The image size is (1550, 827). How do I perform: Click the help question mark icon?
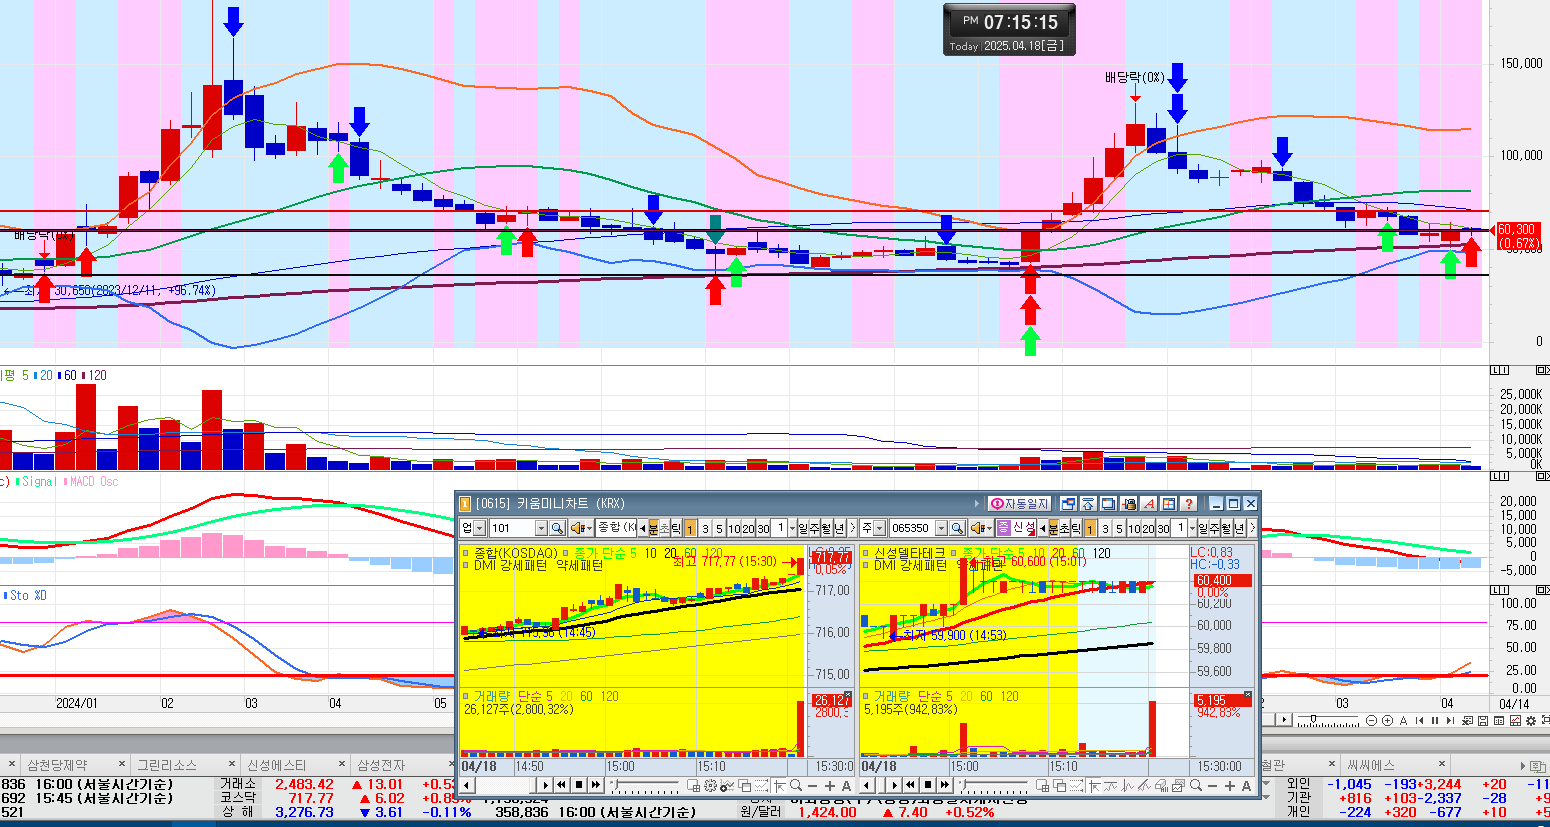click(x=1188, y=504)
